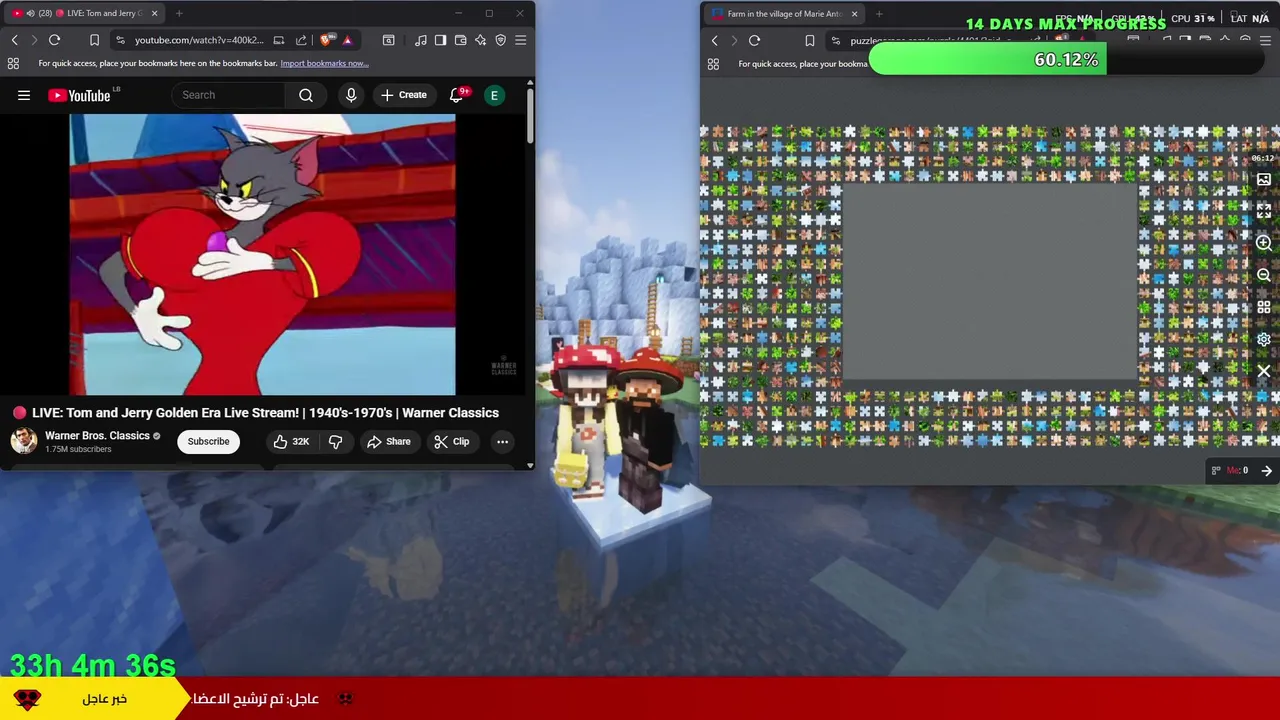This screenshot has height=720, width=1280.
Task: Reload the puzzle page
Action: point(755,41)
